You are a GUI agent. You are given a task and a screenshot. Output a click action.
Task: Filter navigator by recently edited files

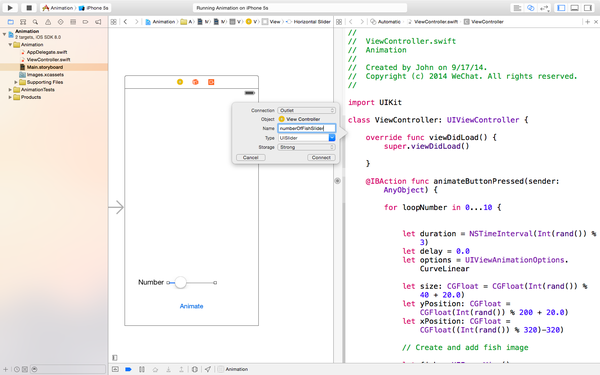[17, 369]
